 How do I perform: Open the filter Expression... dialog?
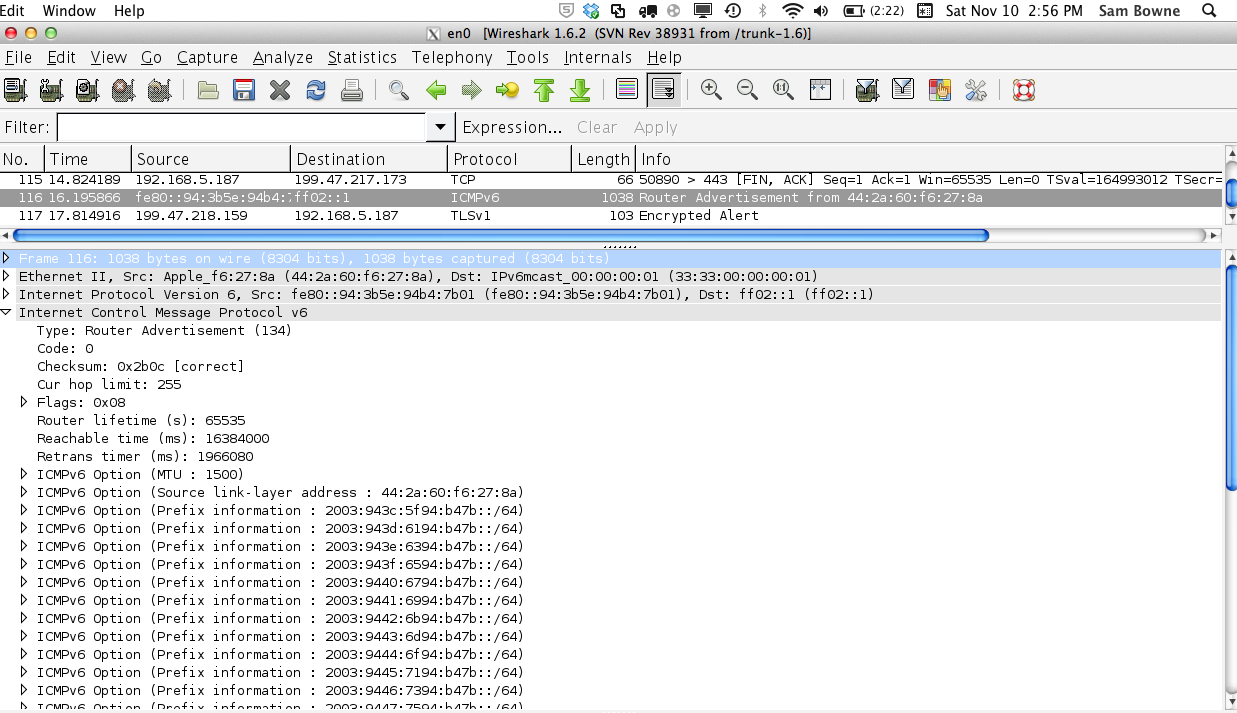coord(512,128)
